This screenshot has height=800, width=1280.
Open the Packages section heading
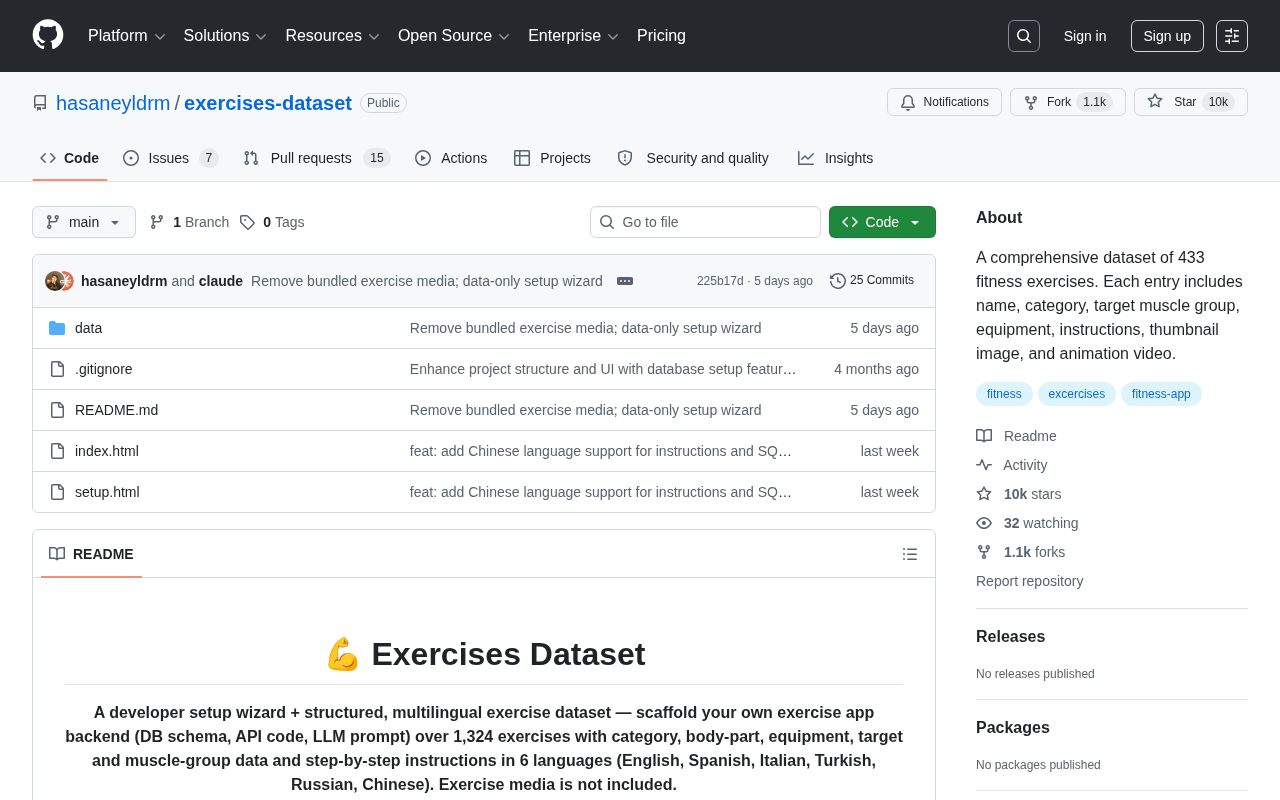click(1013, 728)
